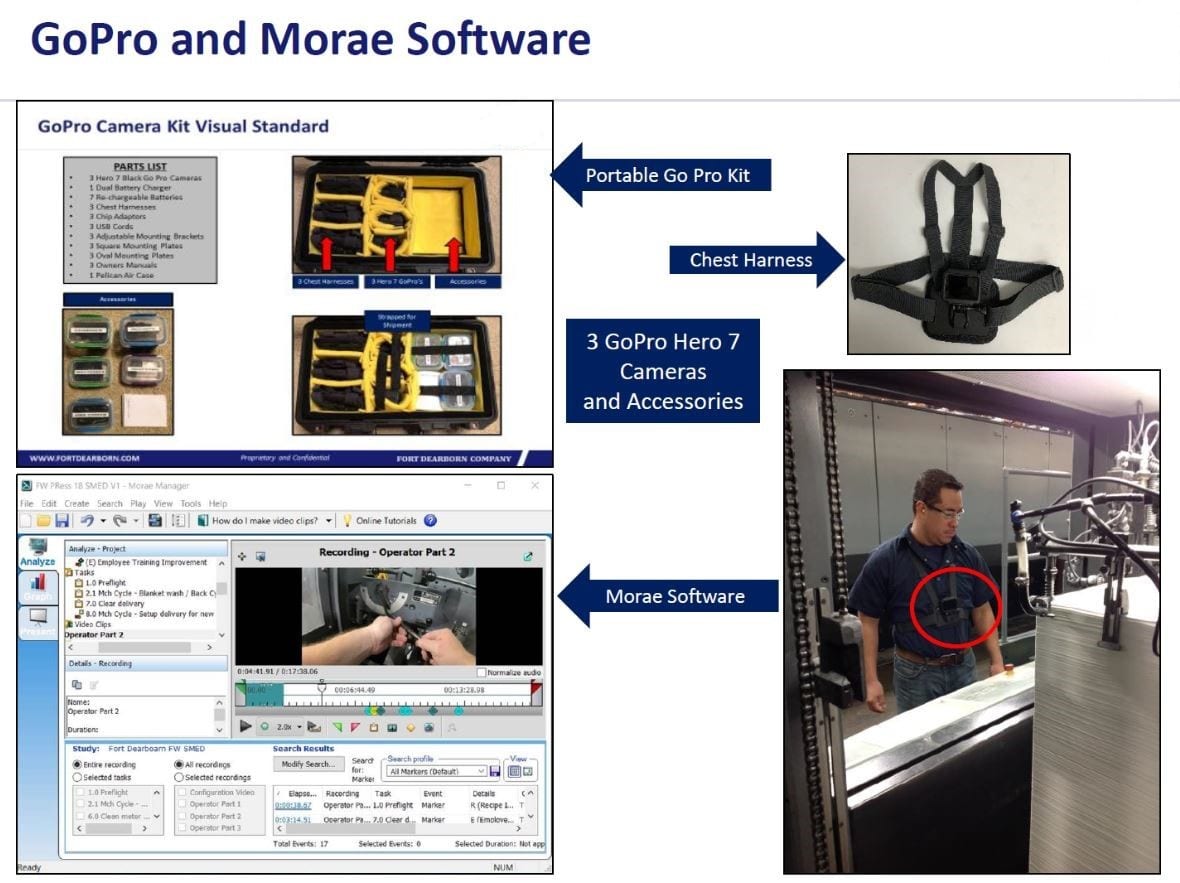1180x883 pixels.
Task: Switch to the Present tab
Action: (38, 623)
